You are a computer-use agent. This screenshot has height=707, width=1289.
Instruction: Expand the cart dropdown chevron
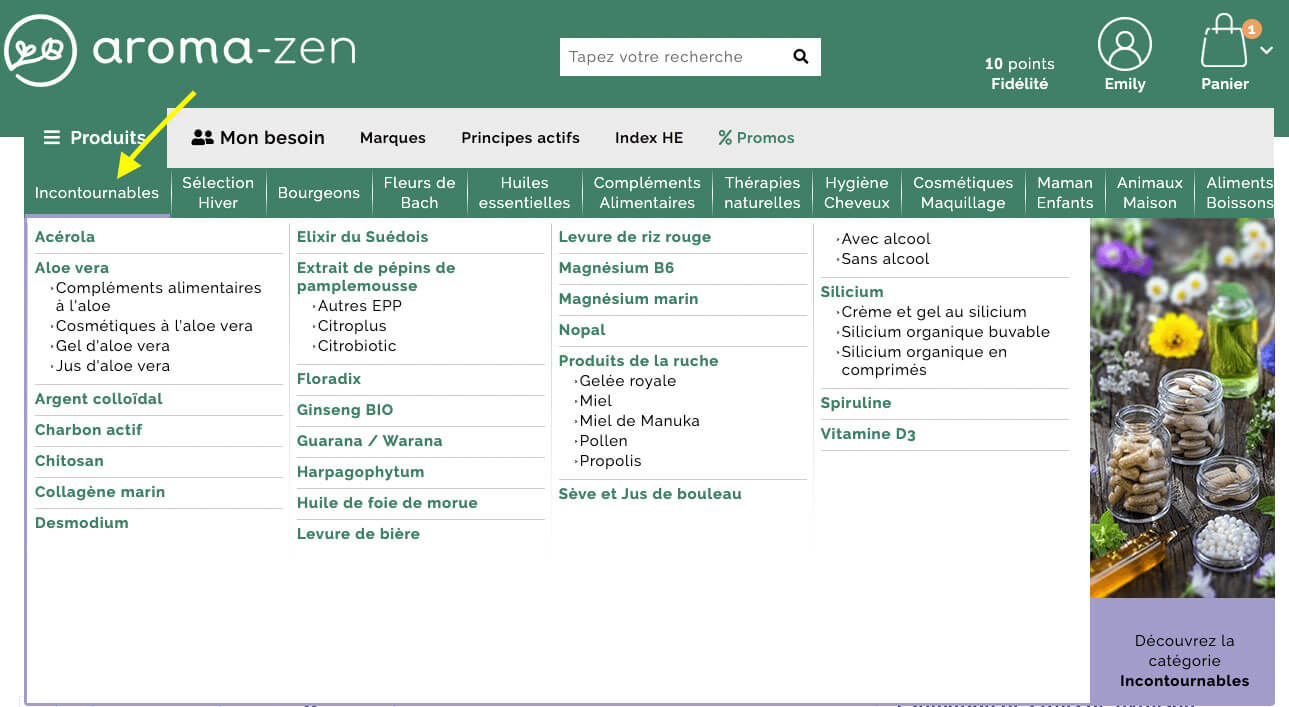(1266, 50)
